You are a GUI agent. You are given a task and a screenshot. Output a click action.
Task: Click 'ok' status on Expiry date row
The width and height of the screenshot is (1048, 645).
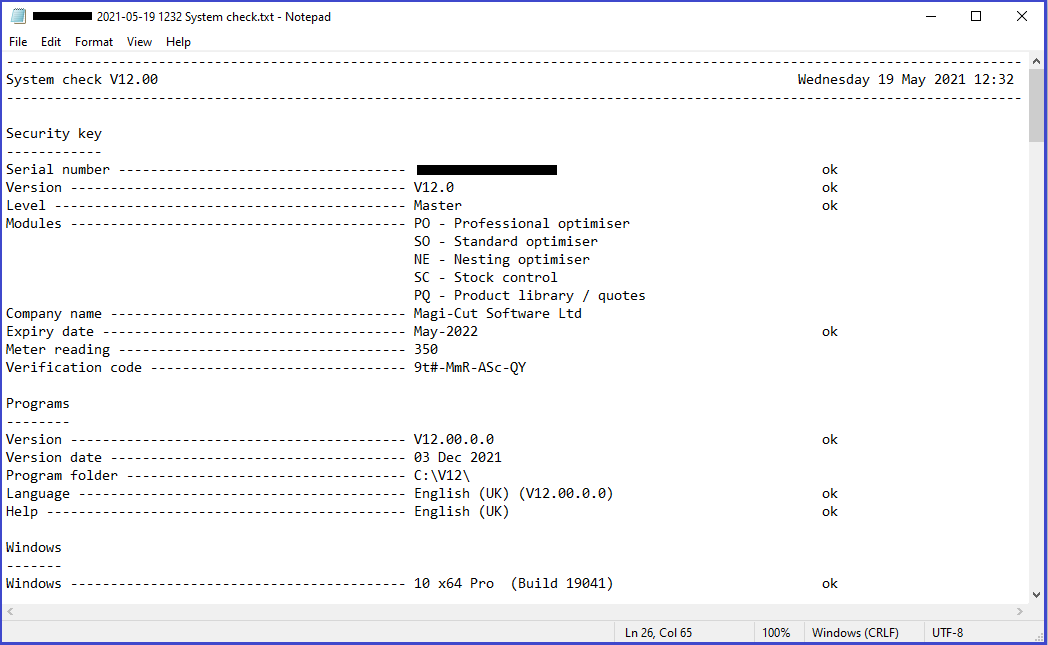pyautogui.click(x=829, y=332)
